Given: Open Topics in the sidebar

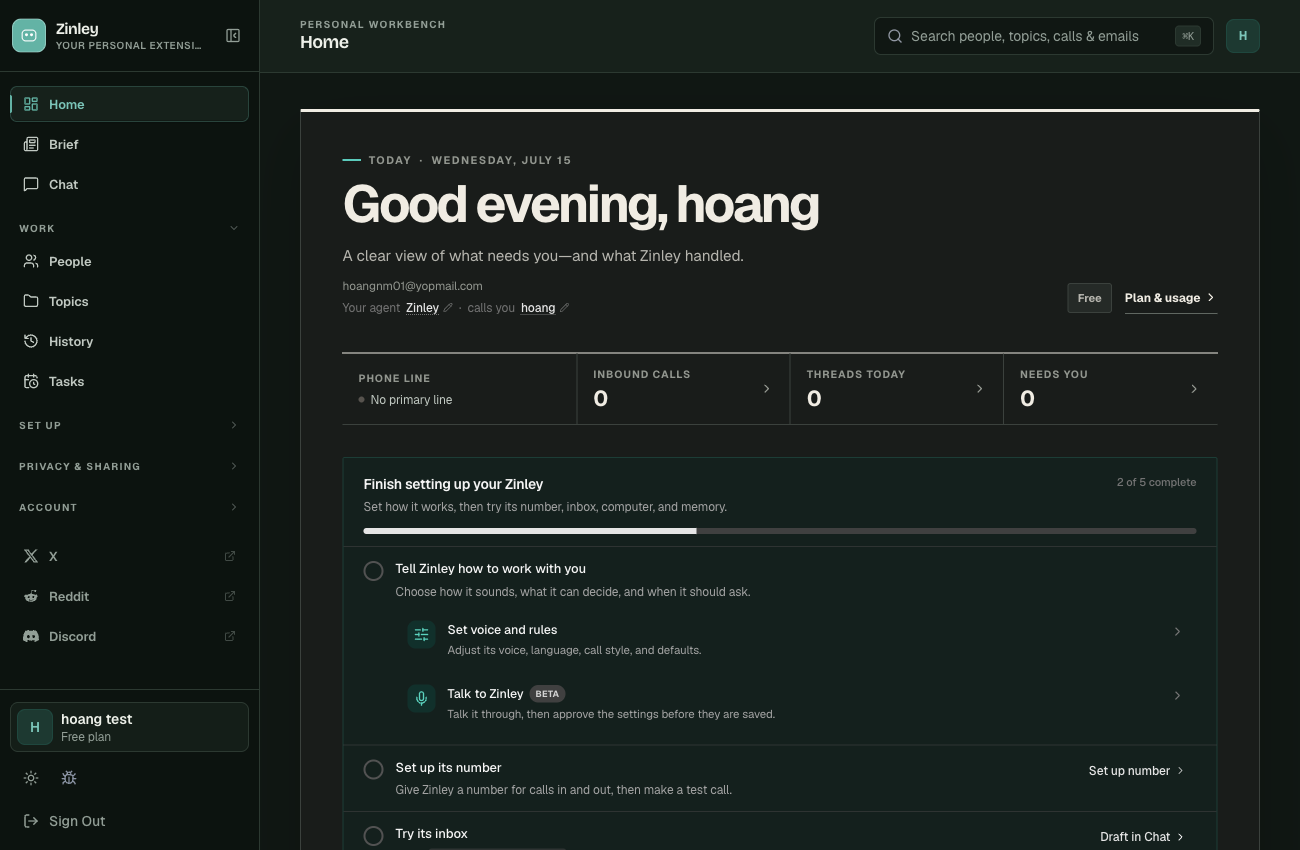Looking at the screenshot, I should 129,301.
